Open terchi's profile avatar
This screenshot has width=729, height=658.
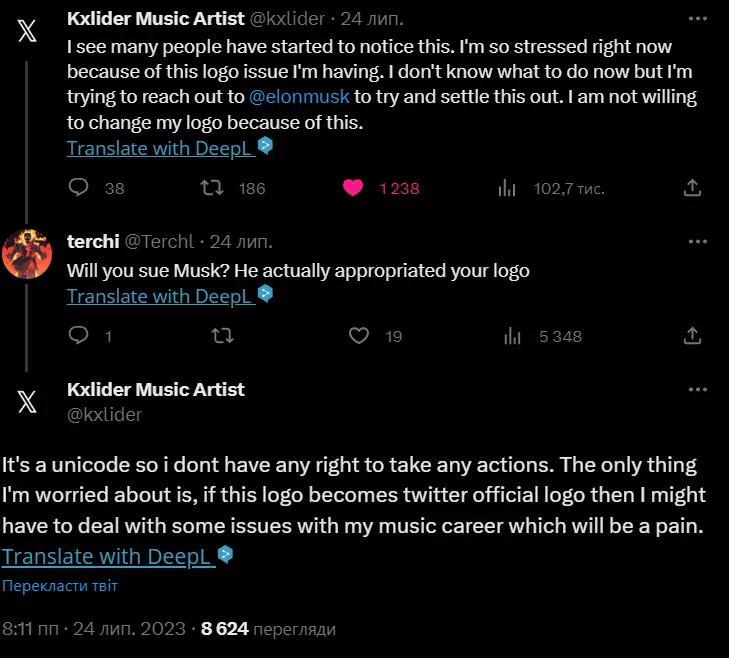[x=27, y=254]
